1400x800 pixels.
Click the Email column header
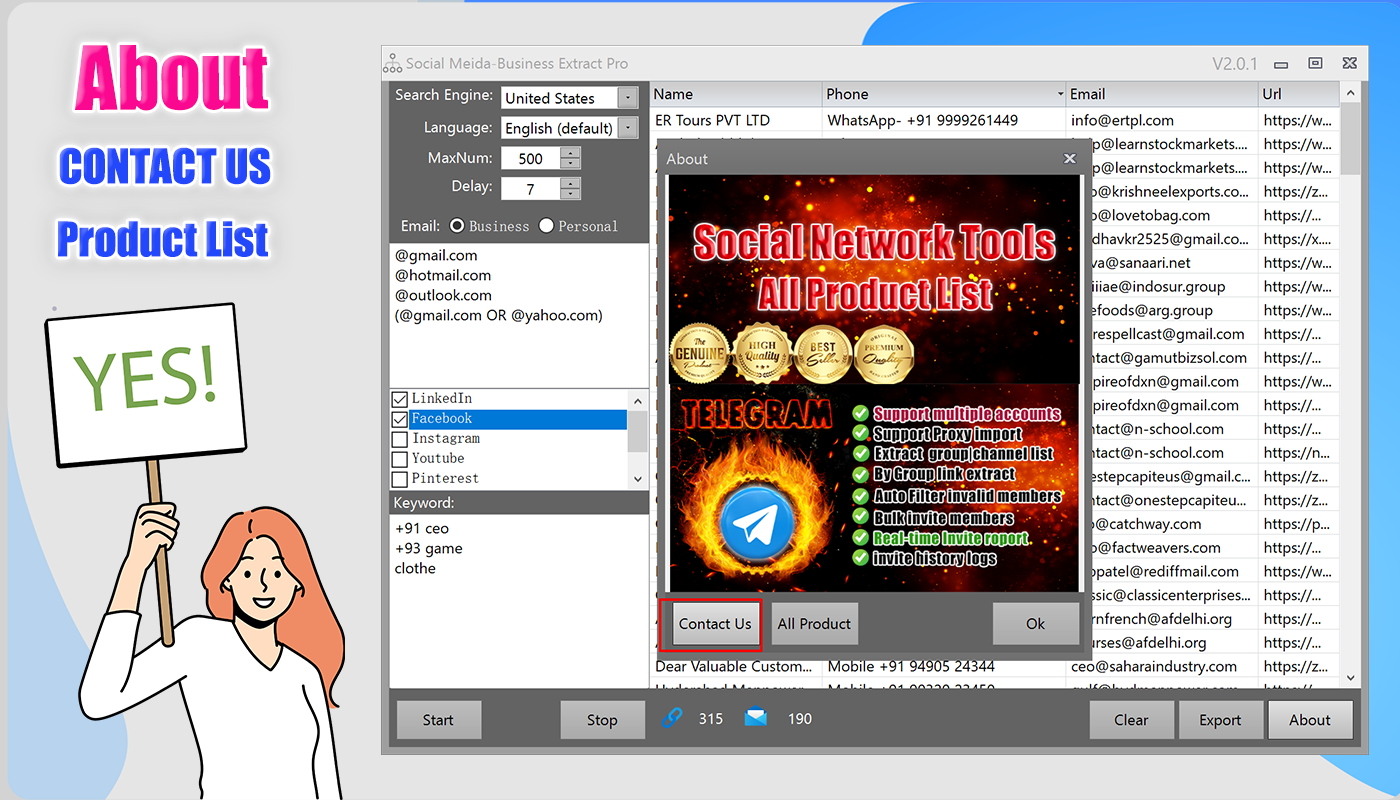1162,94
